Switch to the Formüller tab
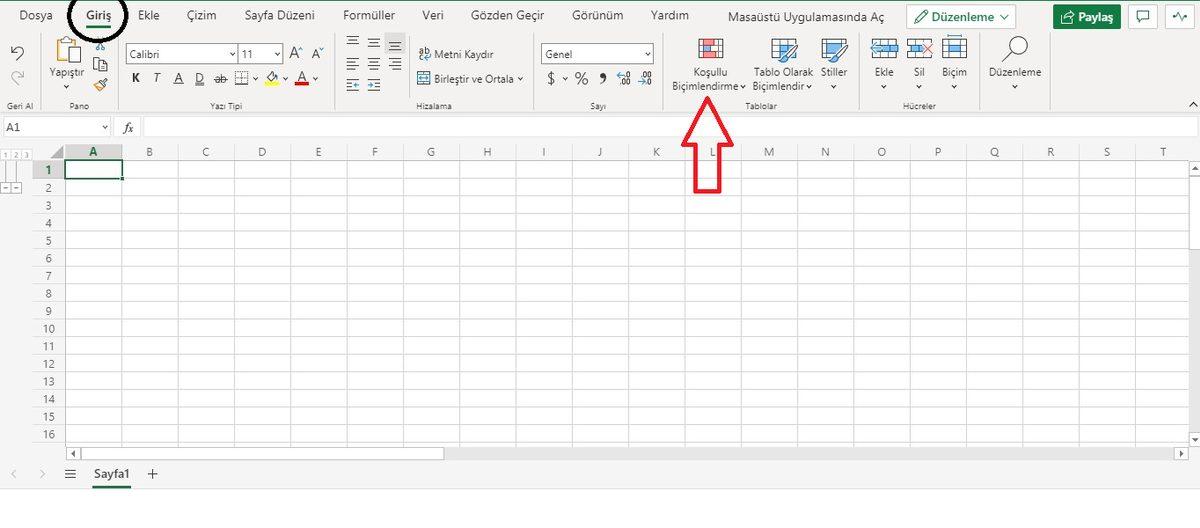The height and width of the screenshot is (528, 1200). pos(369,16)
